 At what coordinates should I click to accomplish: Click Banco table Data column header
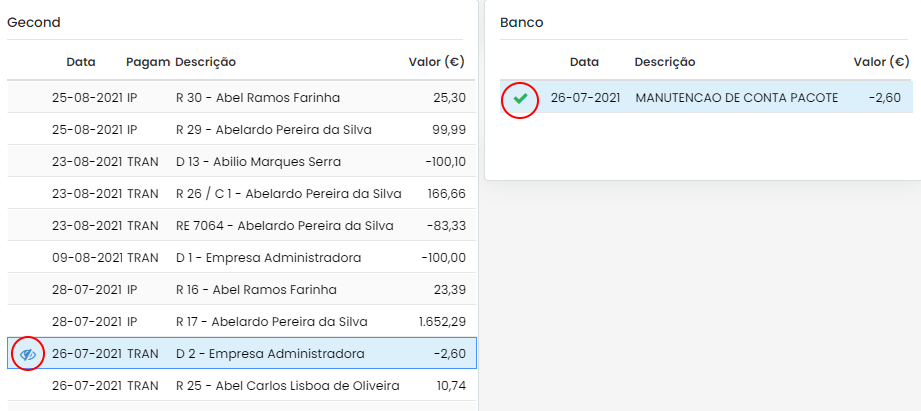pyautogui.click(x=584, y=62)
